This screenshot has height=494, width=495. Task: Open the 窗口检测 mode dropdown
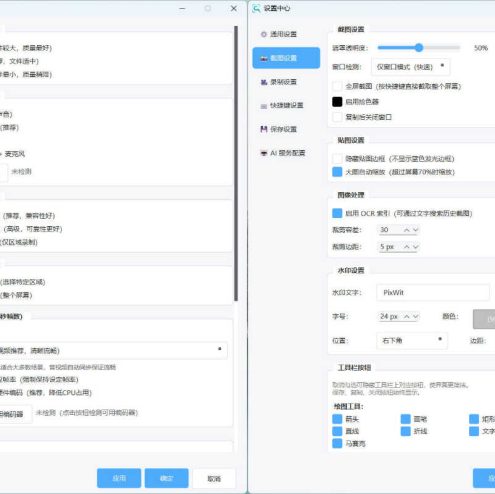pos(411,67)
